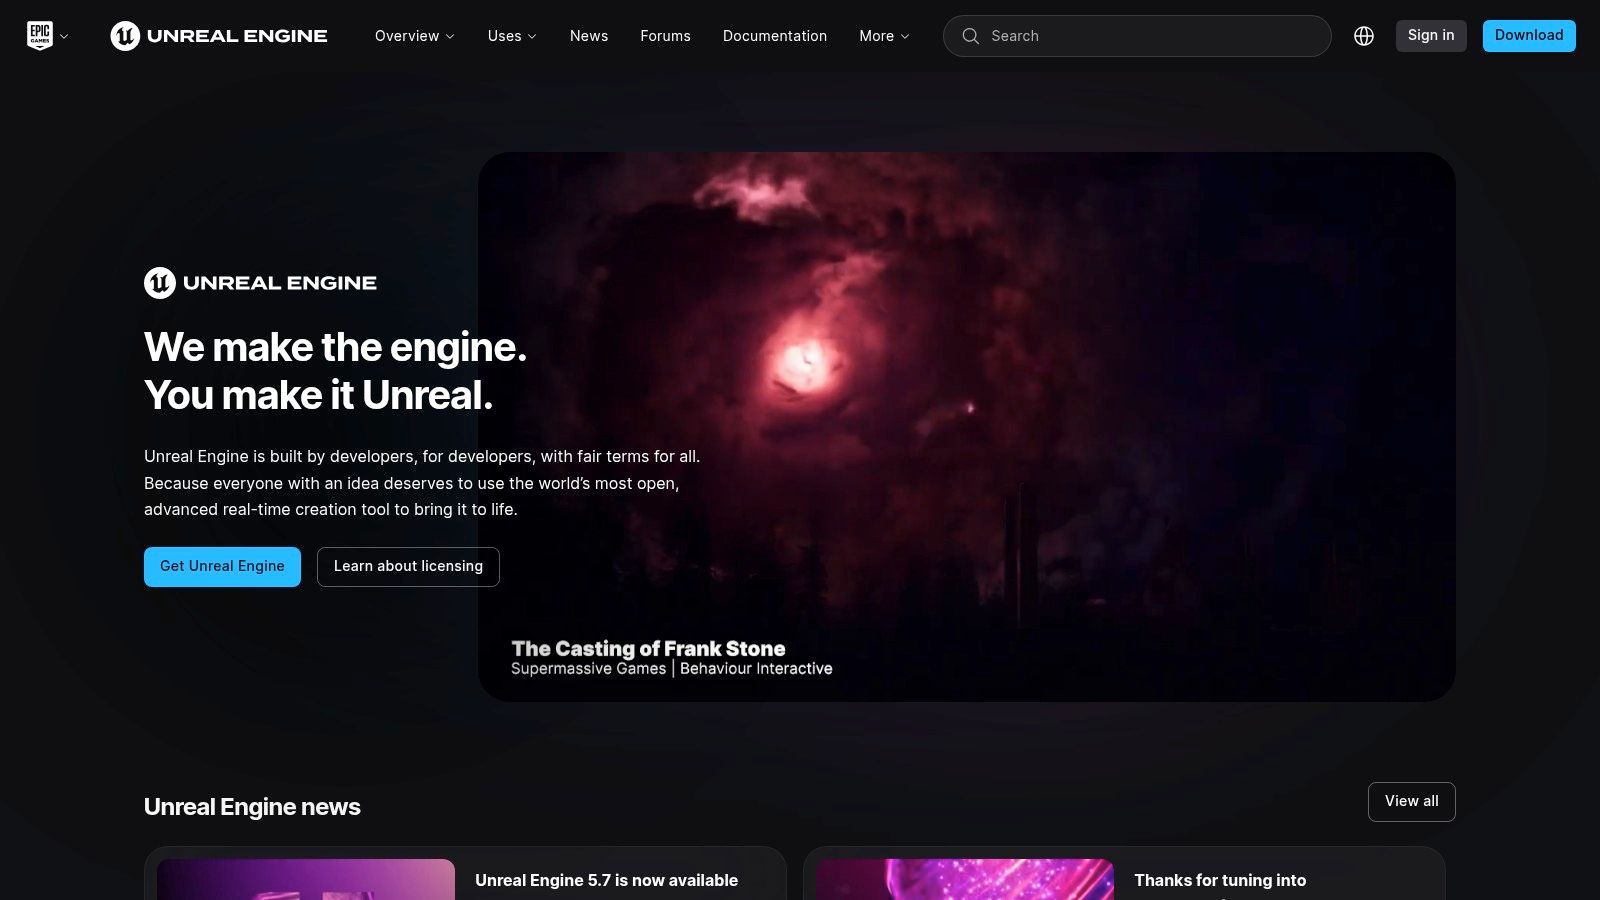
Task: Click the Sign in button
Action: (x=1430, y=35)
